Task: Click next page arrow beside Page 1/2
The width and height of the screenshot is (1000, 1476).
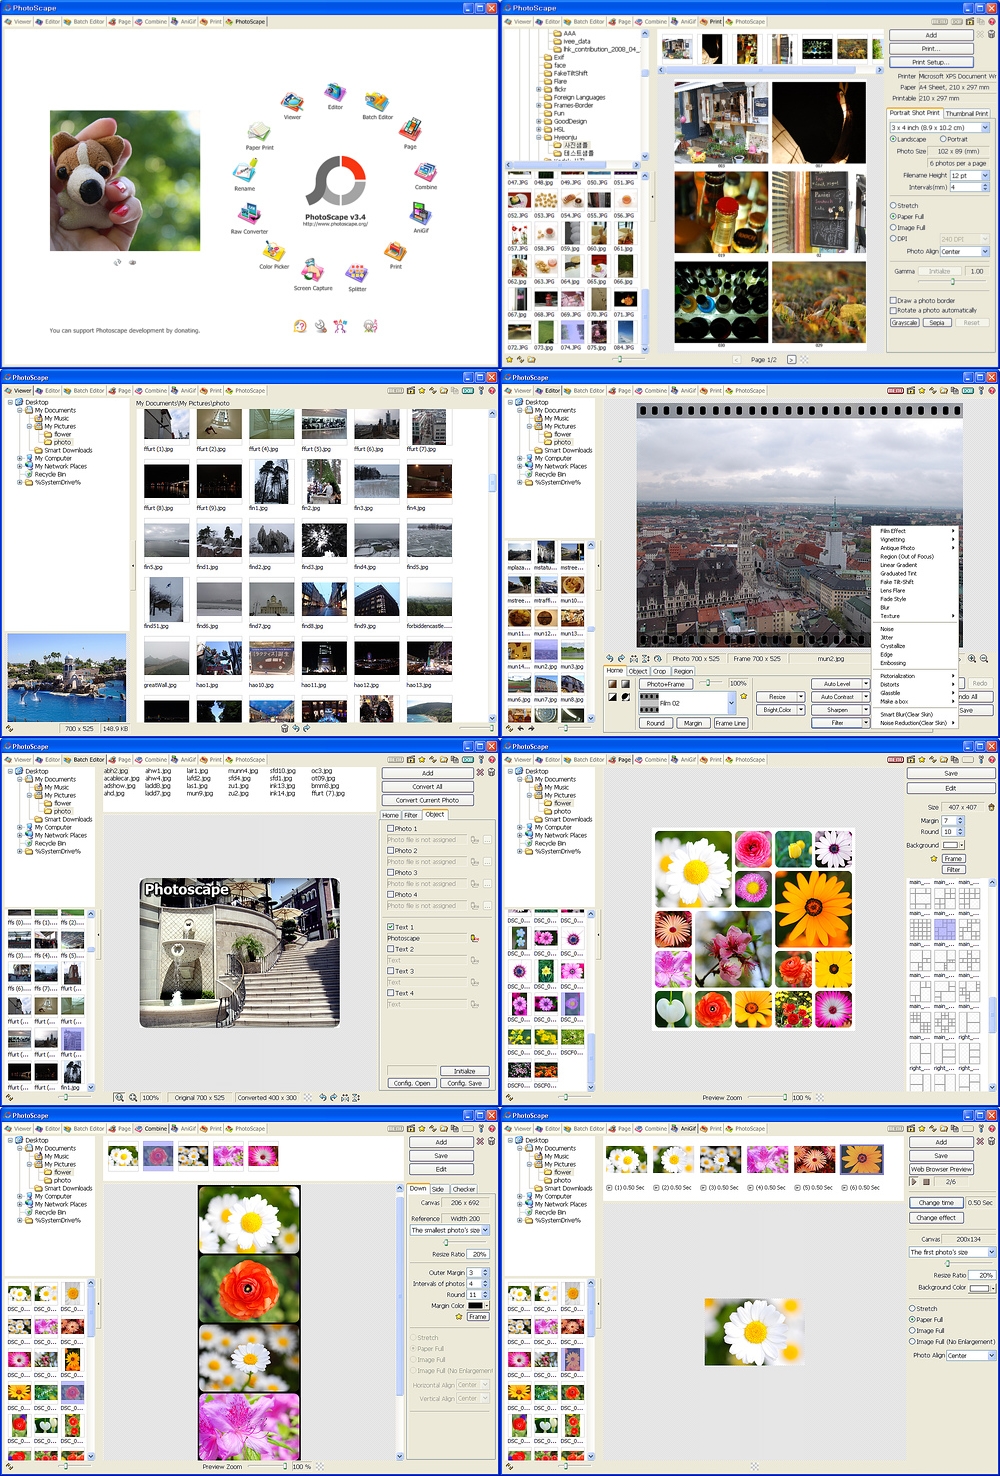Action: 791,359
